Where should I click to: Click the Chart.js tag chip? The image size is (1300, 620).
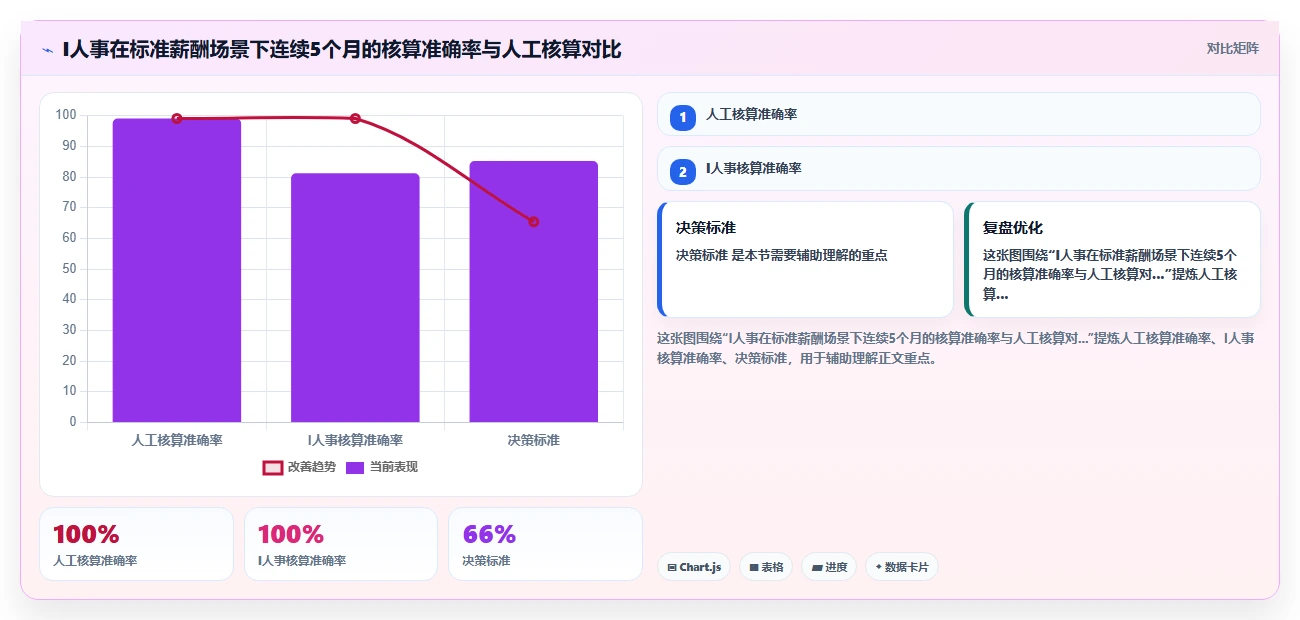pos(694,567)
